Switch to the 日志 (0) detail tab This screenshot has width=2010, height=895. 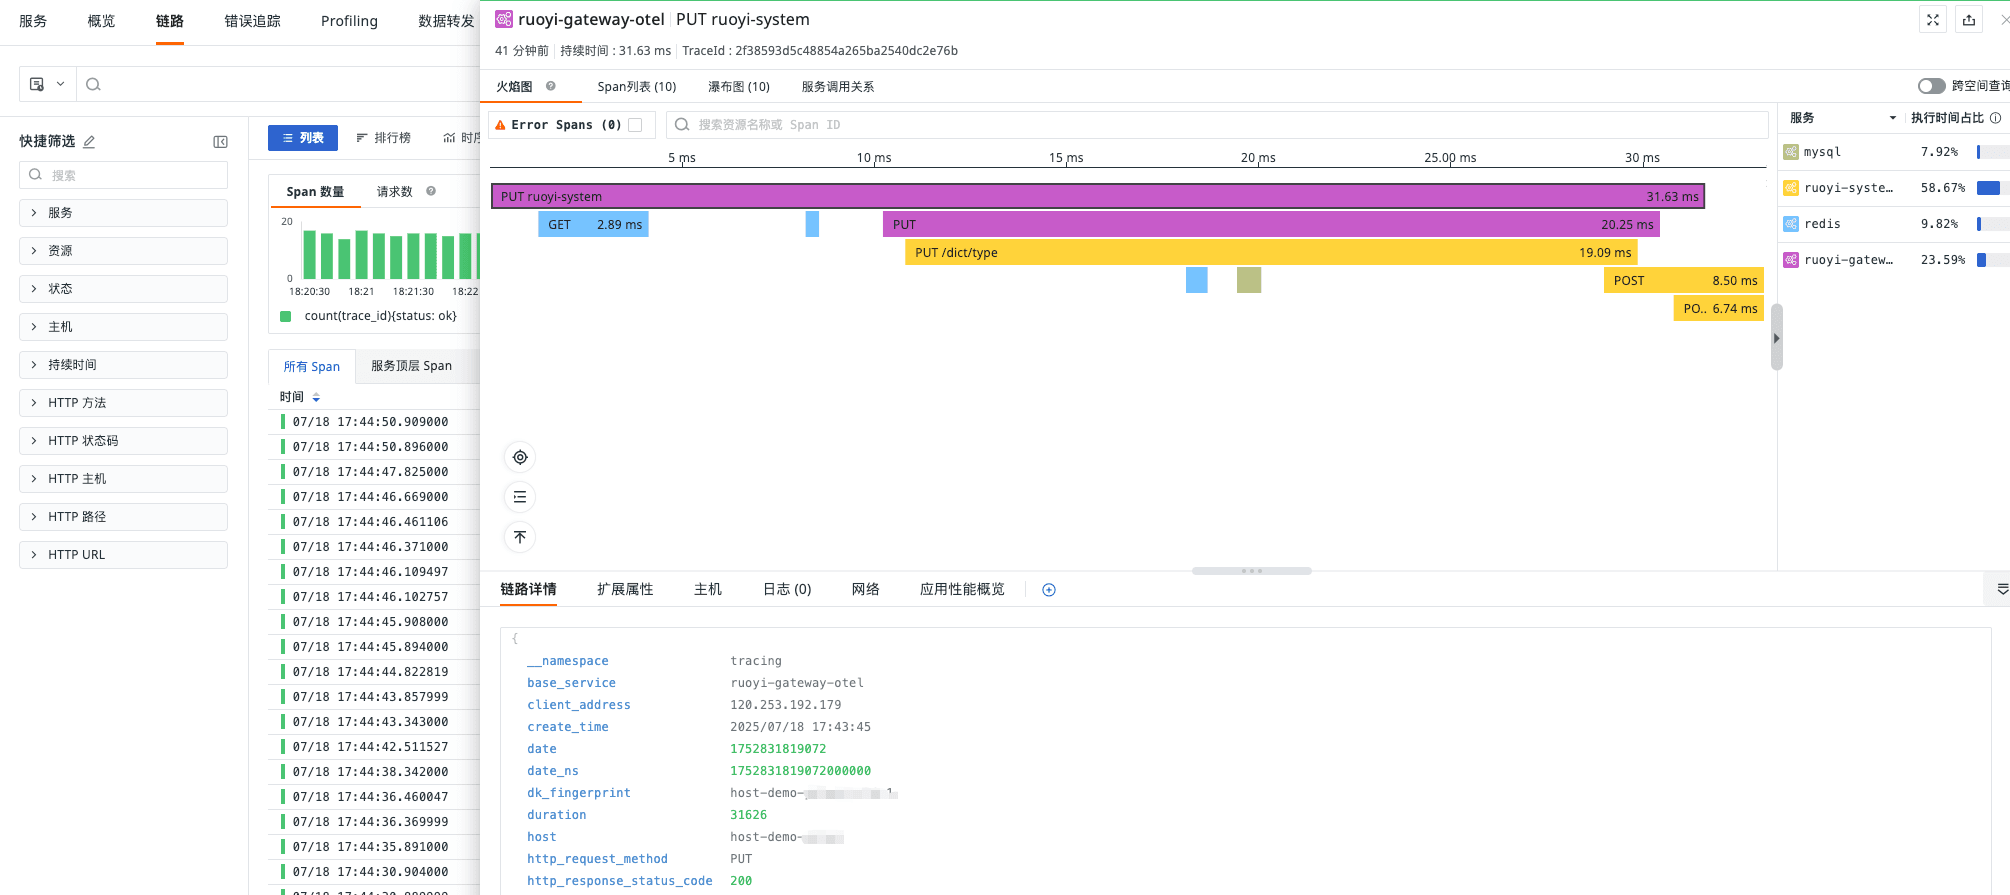pyautogui.click(x=787, y=590)
